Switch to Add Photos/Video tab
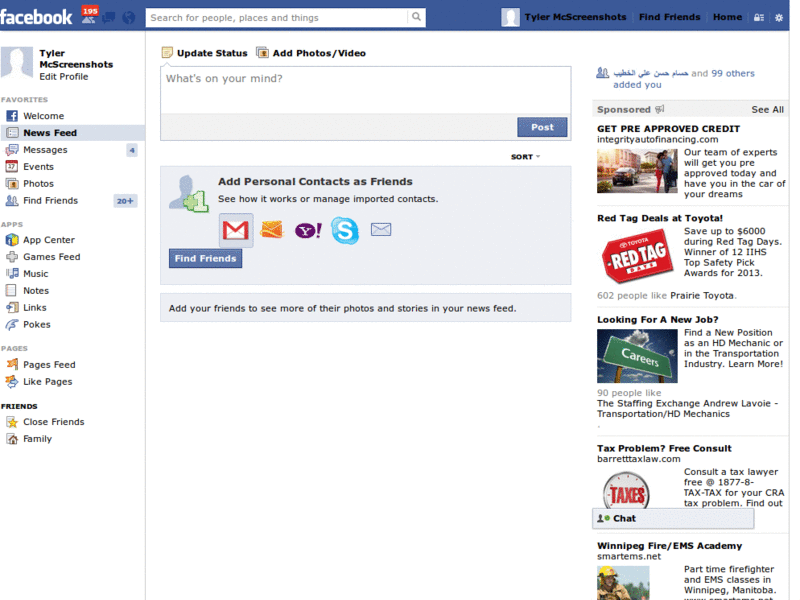The image size is (800, 600). 311,53
